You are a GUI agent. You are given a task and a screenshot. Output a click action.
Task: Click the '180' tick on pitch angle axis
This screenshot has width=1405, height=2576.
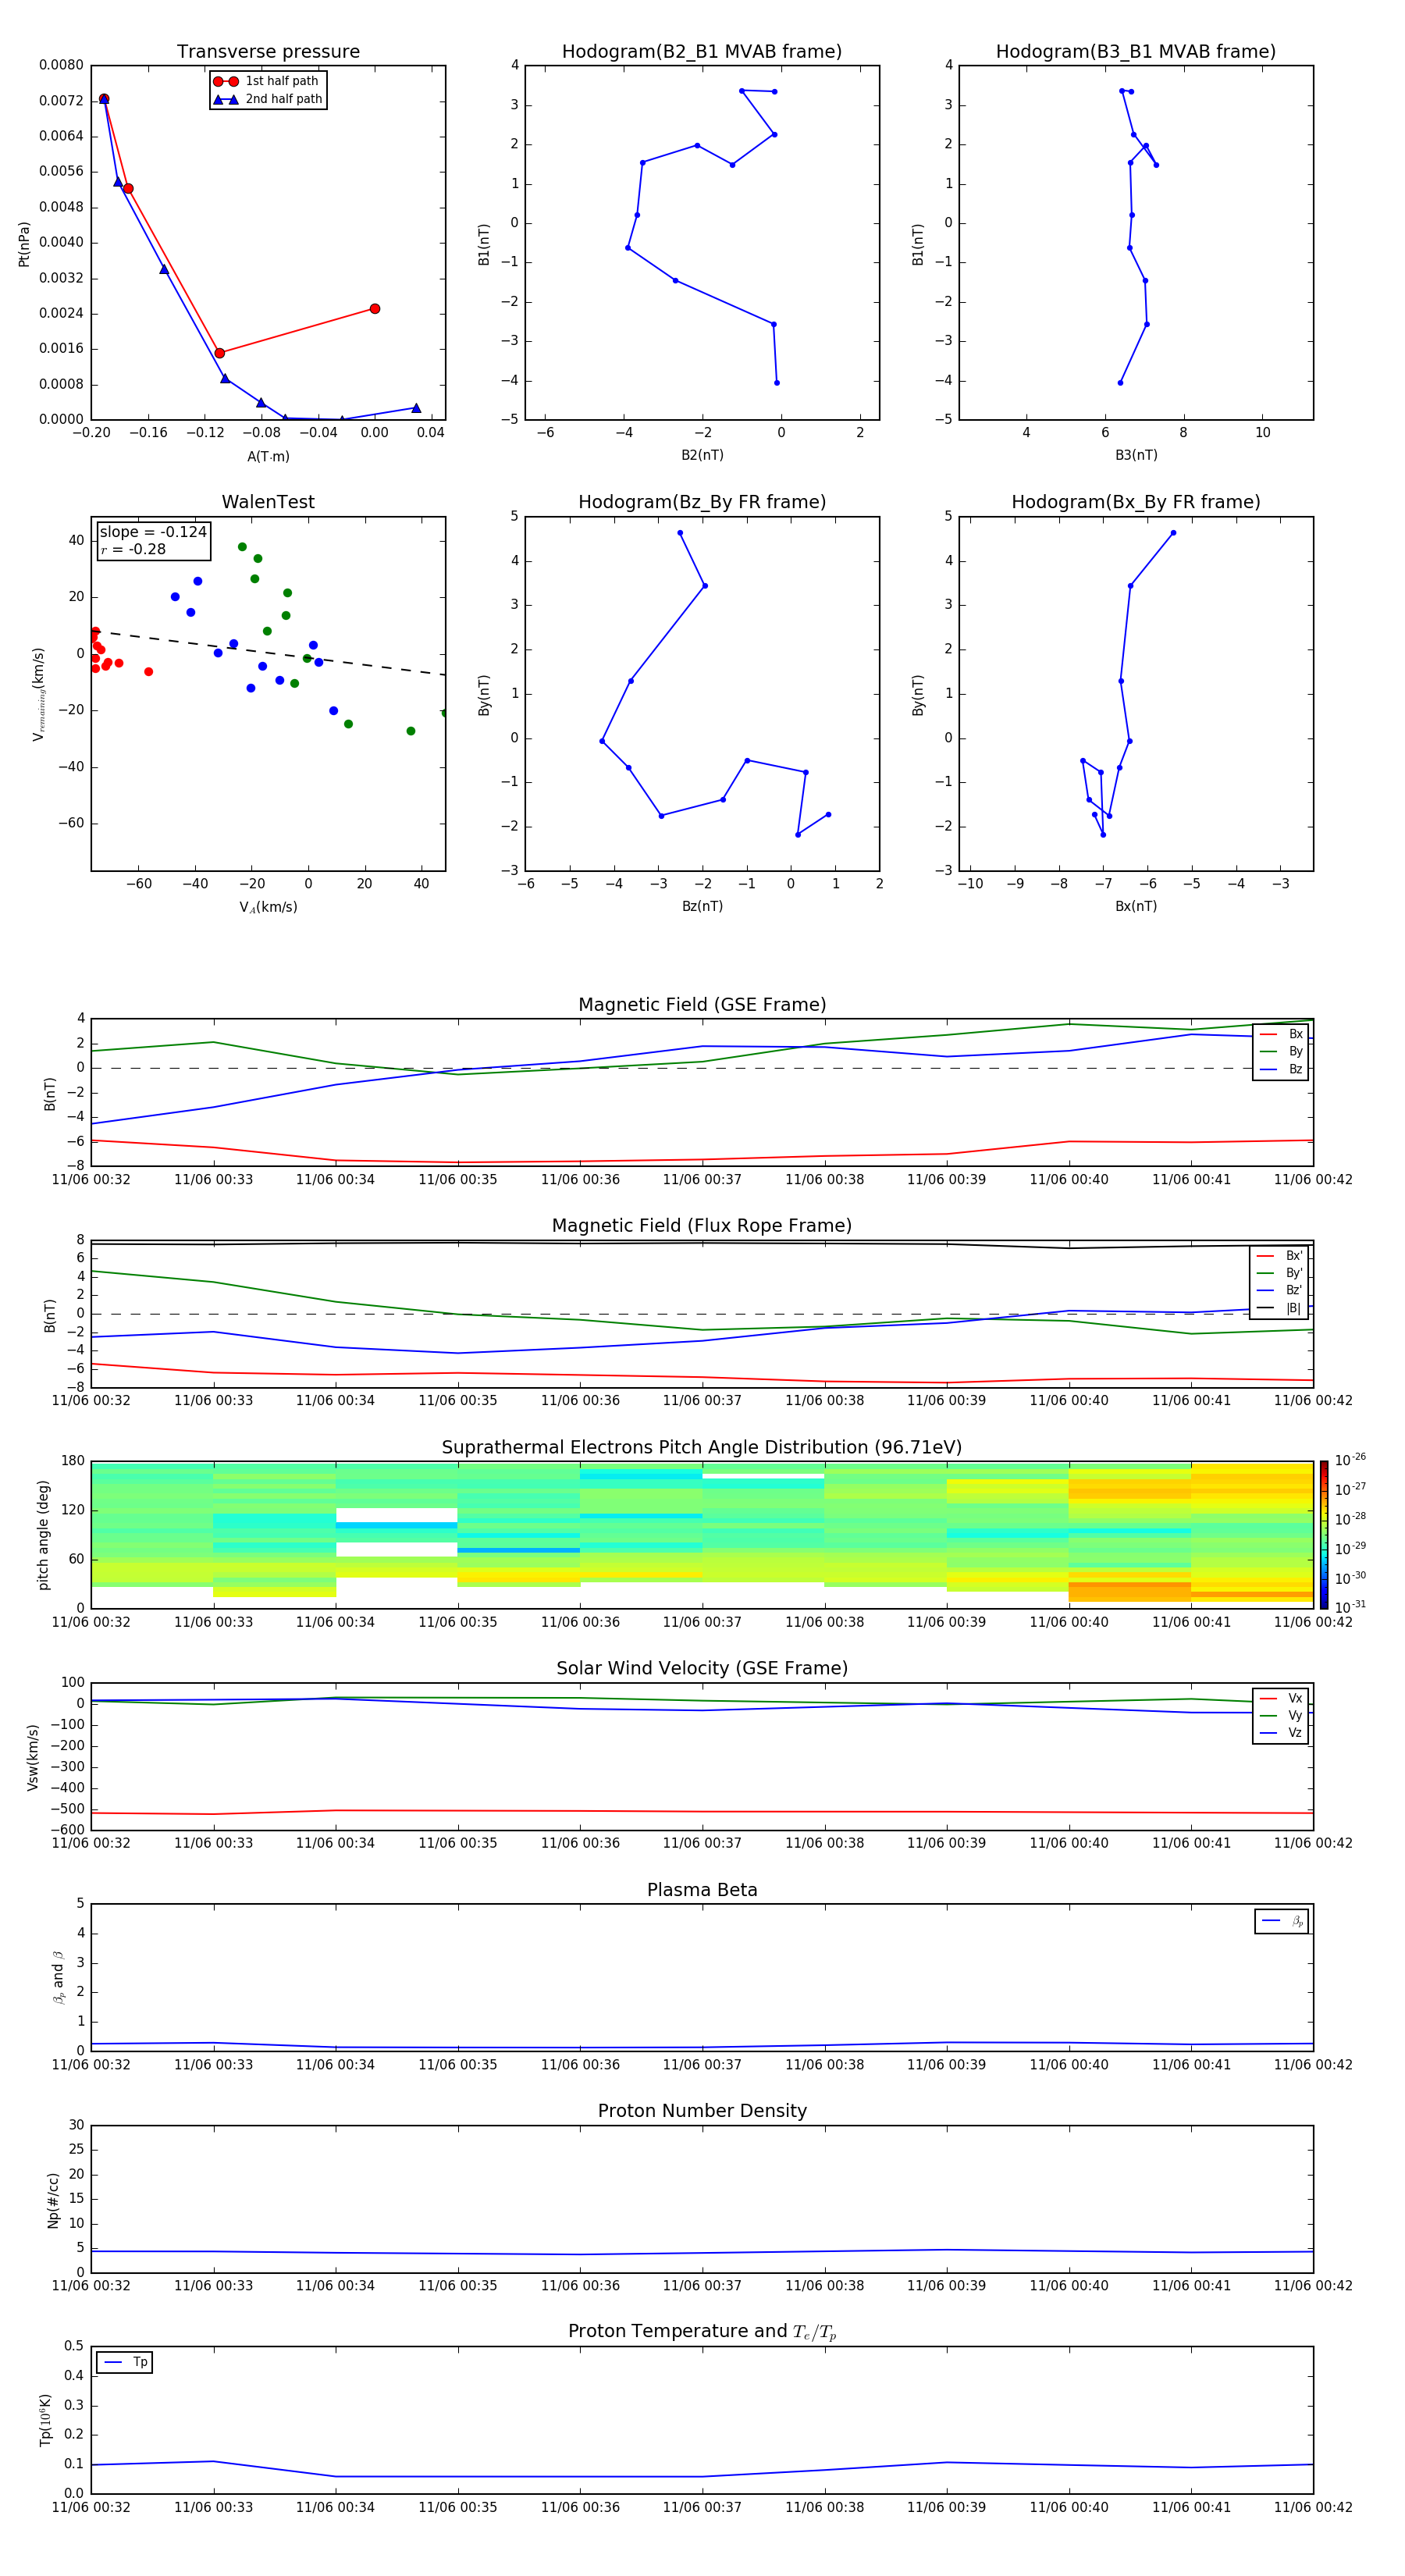tap(73, 1461)
